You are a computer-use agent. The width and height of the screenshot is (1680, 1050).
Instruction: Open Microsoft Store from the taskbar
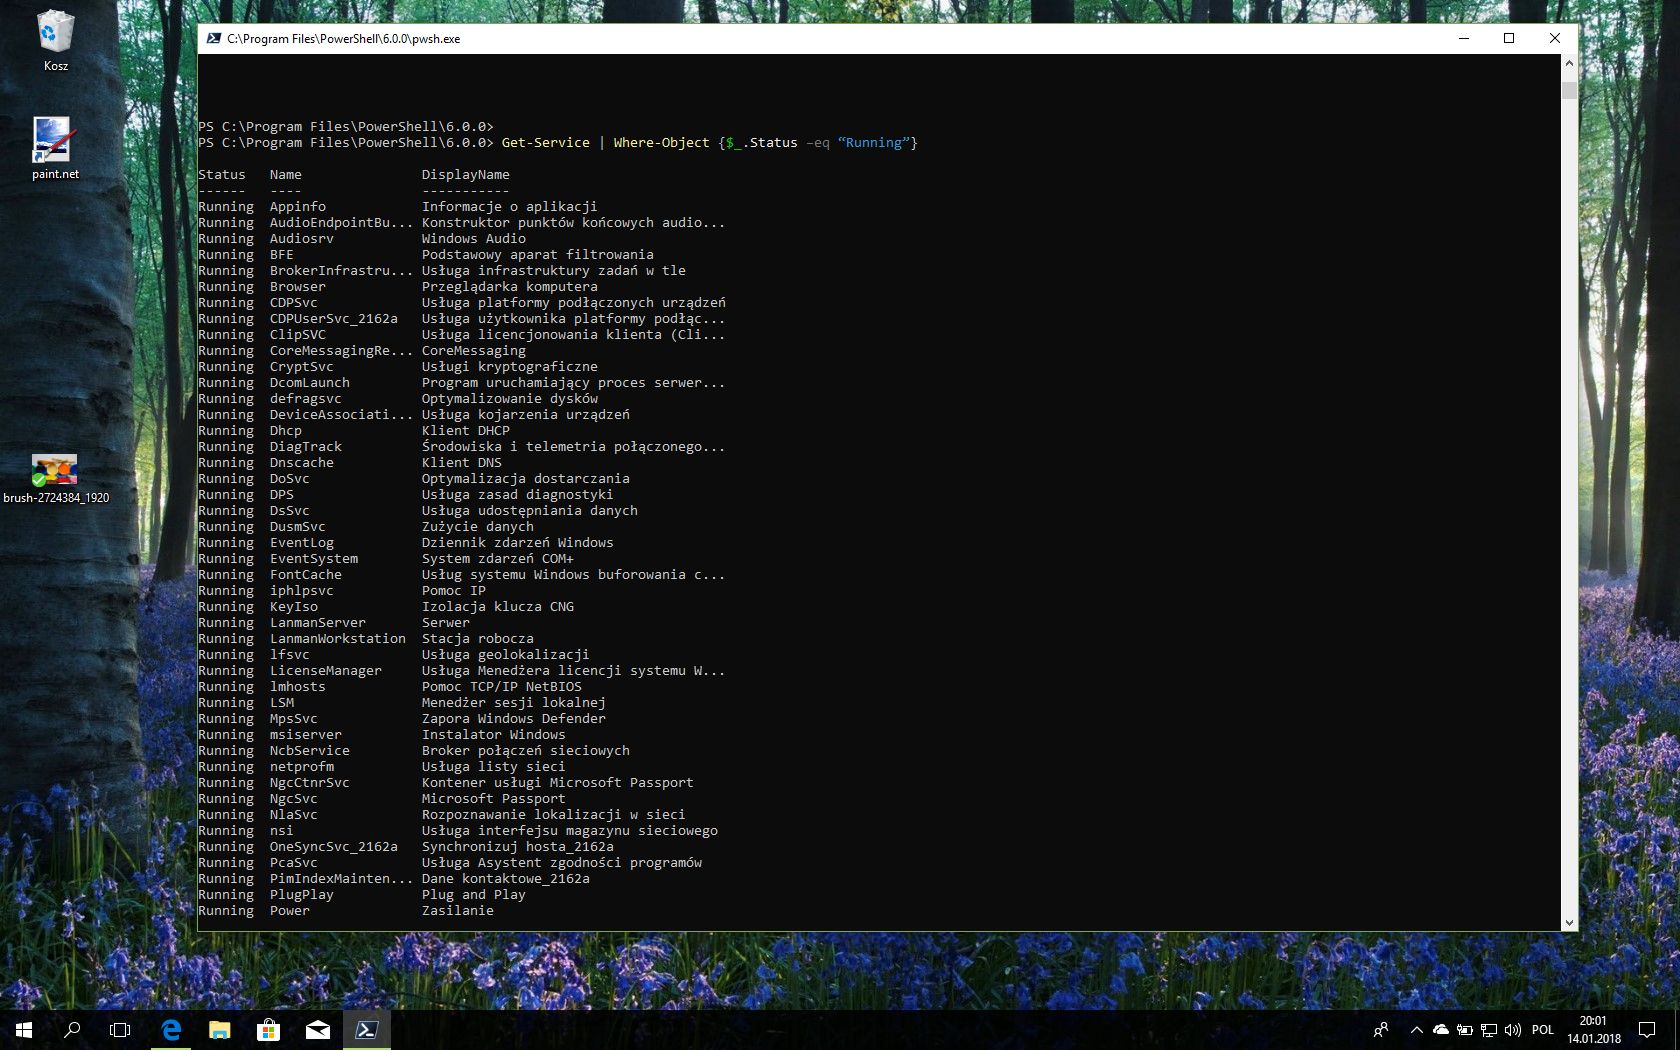click(x=268, y=1030)
